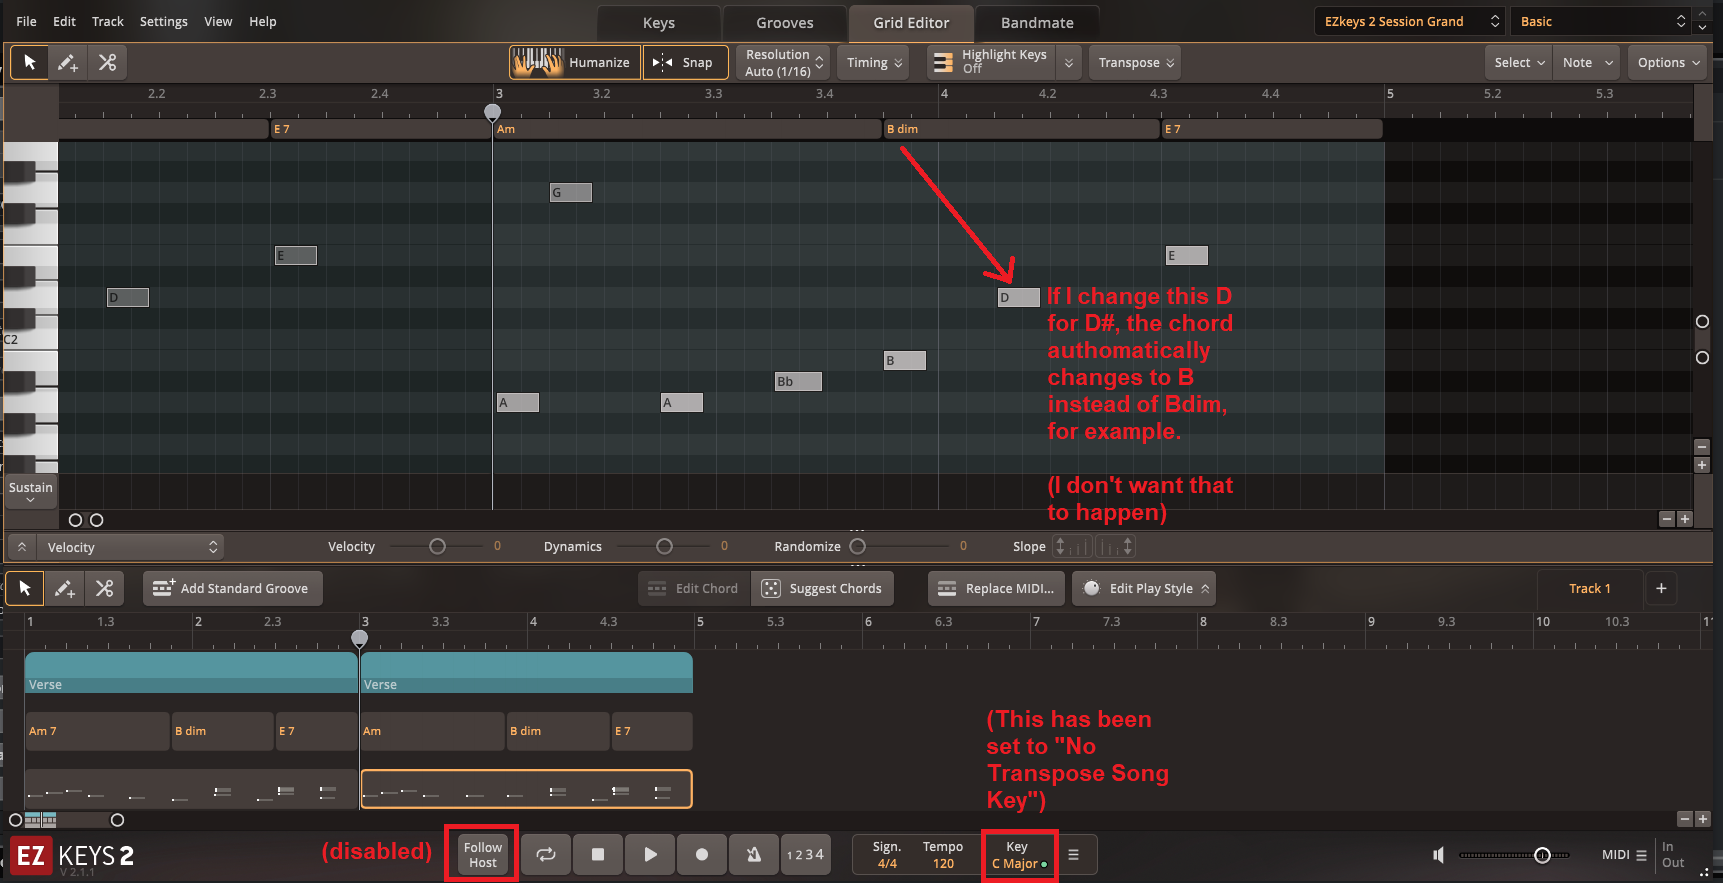Screen dimensions: 1723x883
Task: Toggle the Snap button
Action: coord(685,62)
